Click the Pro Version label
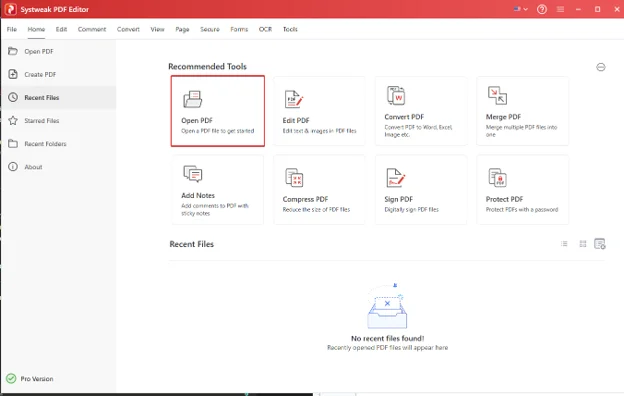Screen dimensions: 624x396 [x=37, y=379]
